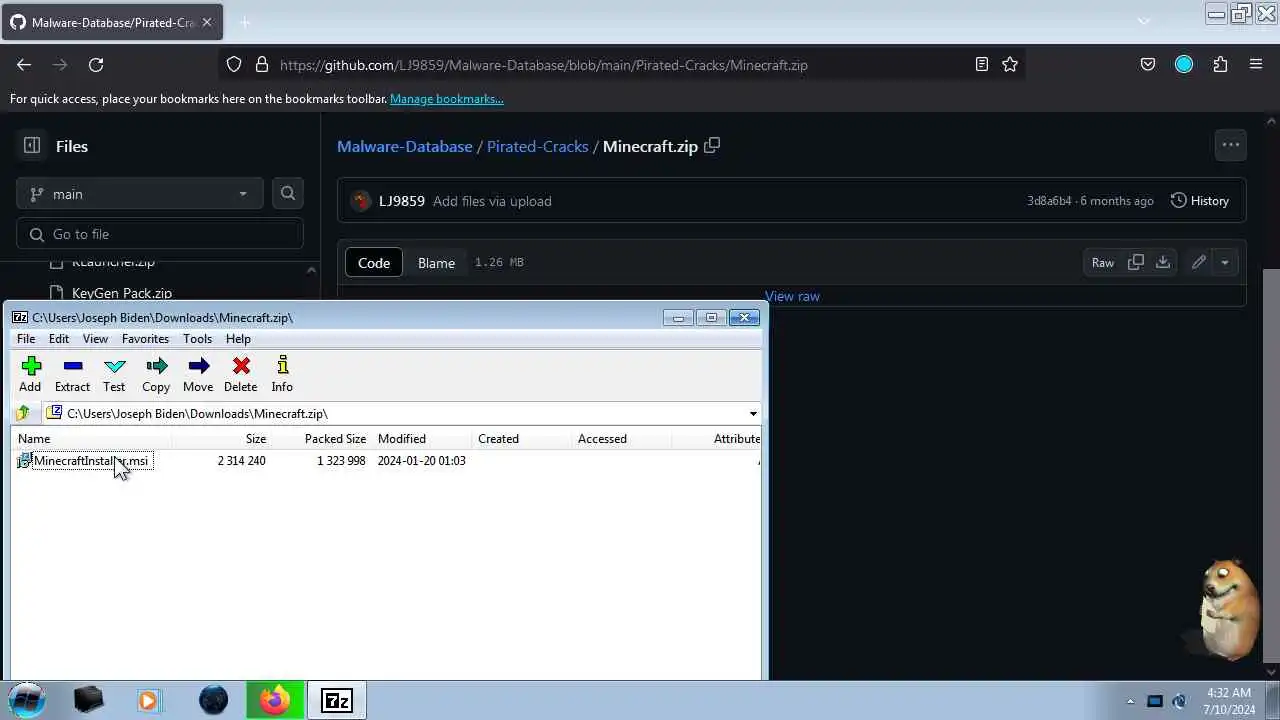This screenshot has width=1280, height=720.
Task: Open the Tools menu in 7-Zip
Action: (x=197, y=339)
